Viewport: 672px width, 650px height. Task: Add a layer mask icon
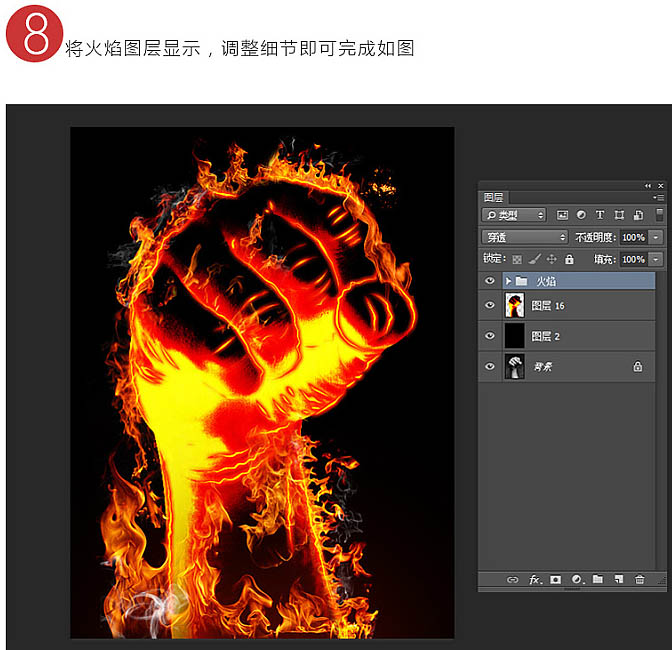pos(556,580)
